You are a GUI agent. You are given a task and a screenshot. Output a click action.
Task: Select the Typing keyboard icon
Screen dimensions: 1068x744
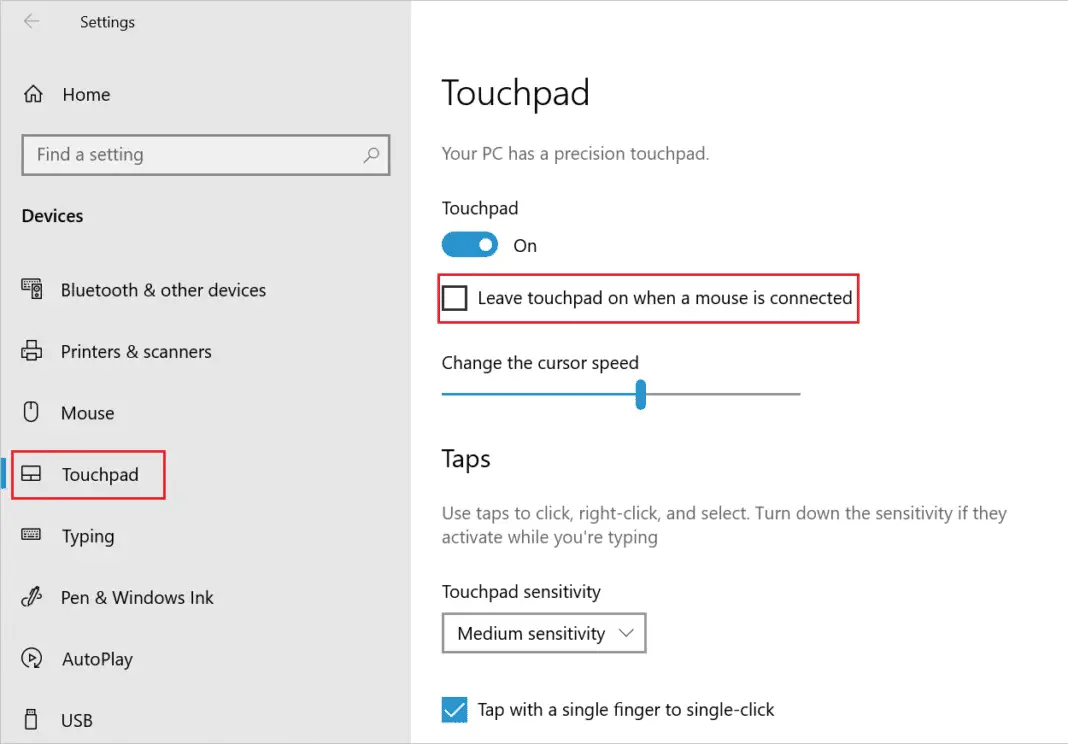tap(33, 536)
